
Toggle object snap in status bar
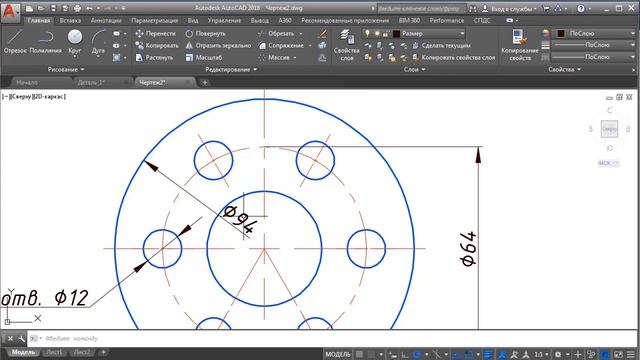point(469,354)
